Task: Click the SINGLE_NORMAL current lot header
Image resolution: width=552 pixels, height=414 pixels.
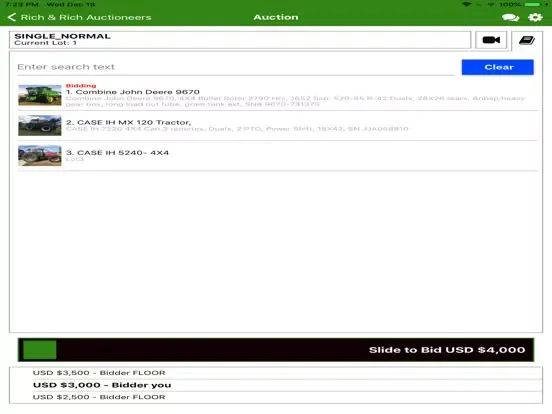Action: (240, 40)
